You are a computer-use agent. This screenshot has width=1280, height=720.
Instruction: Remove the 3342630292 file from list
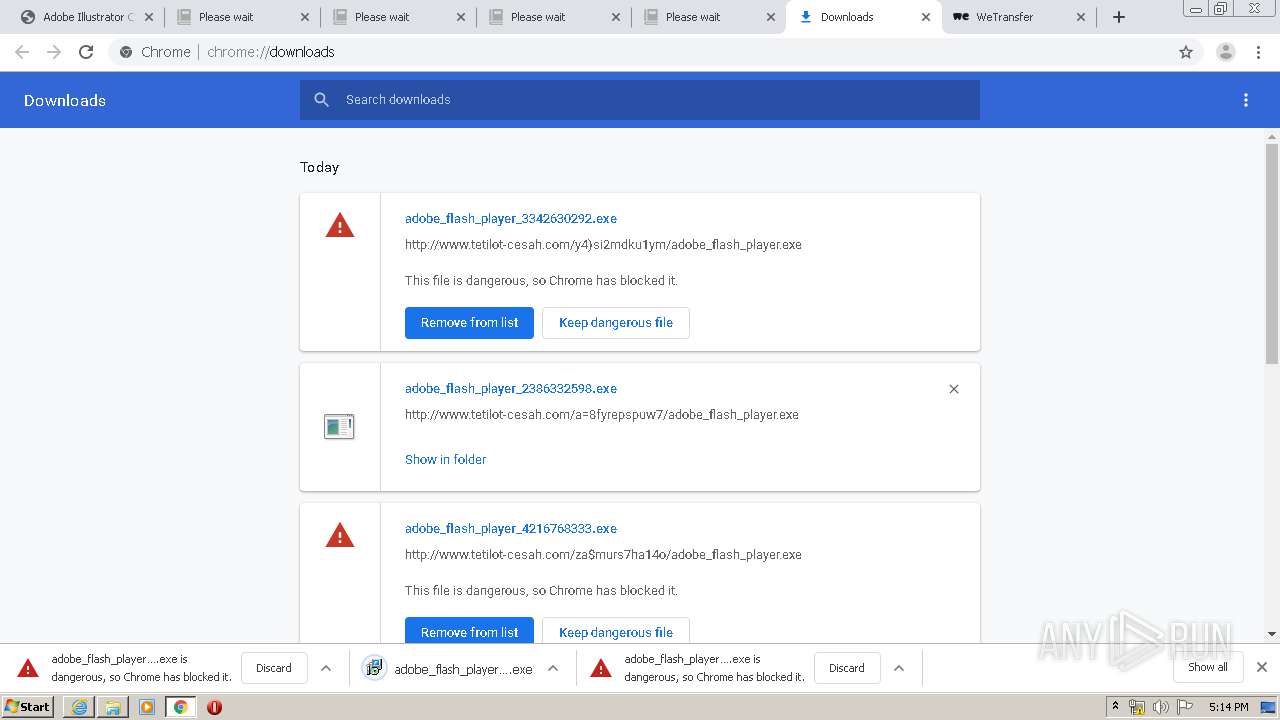click(469, 323)
